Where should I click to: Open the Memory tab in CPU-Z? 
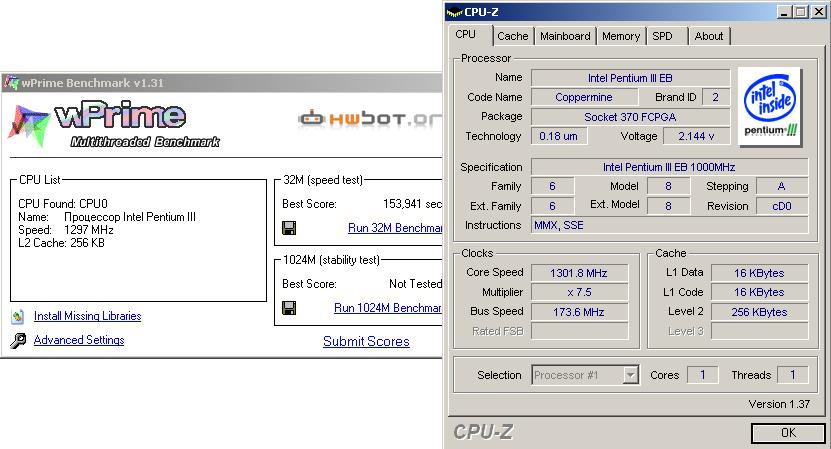point(621,36)
